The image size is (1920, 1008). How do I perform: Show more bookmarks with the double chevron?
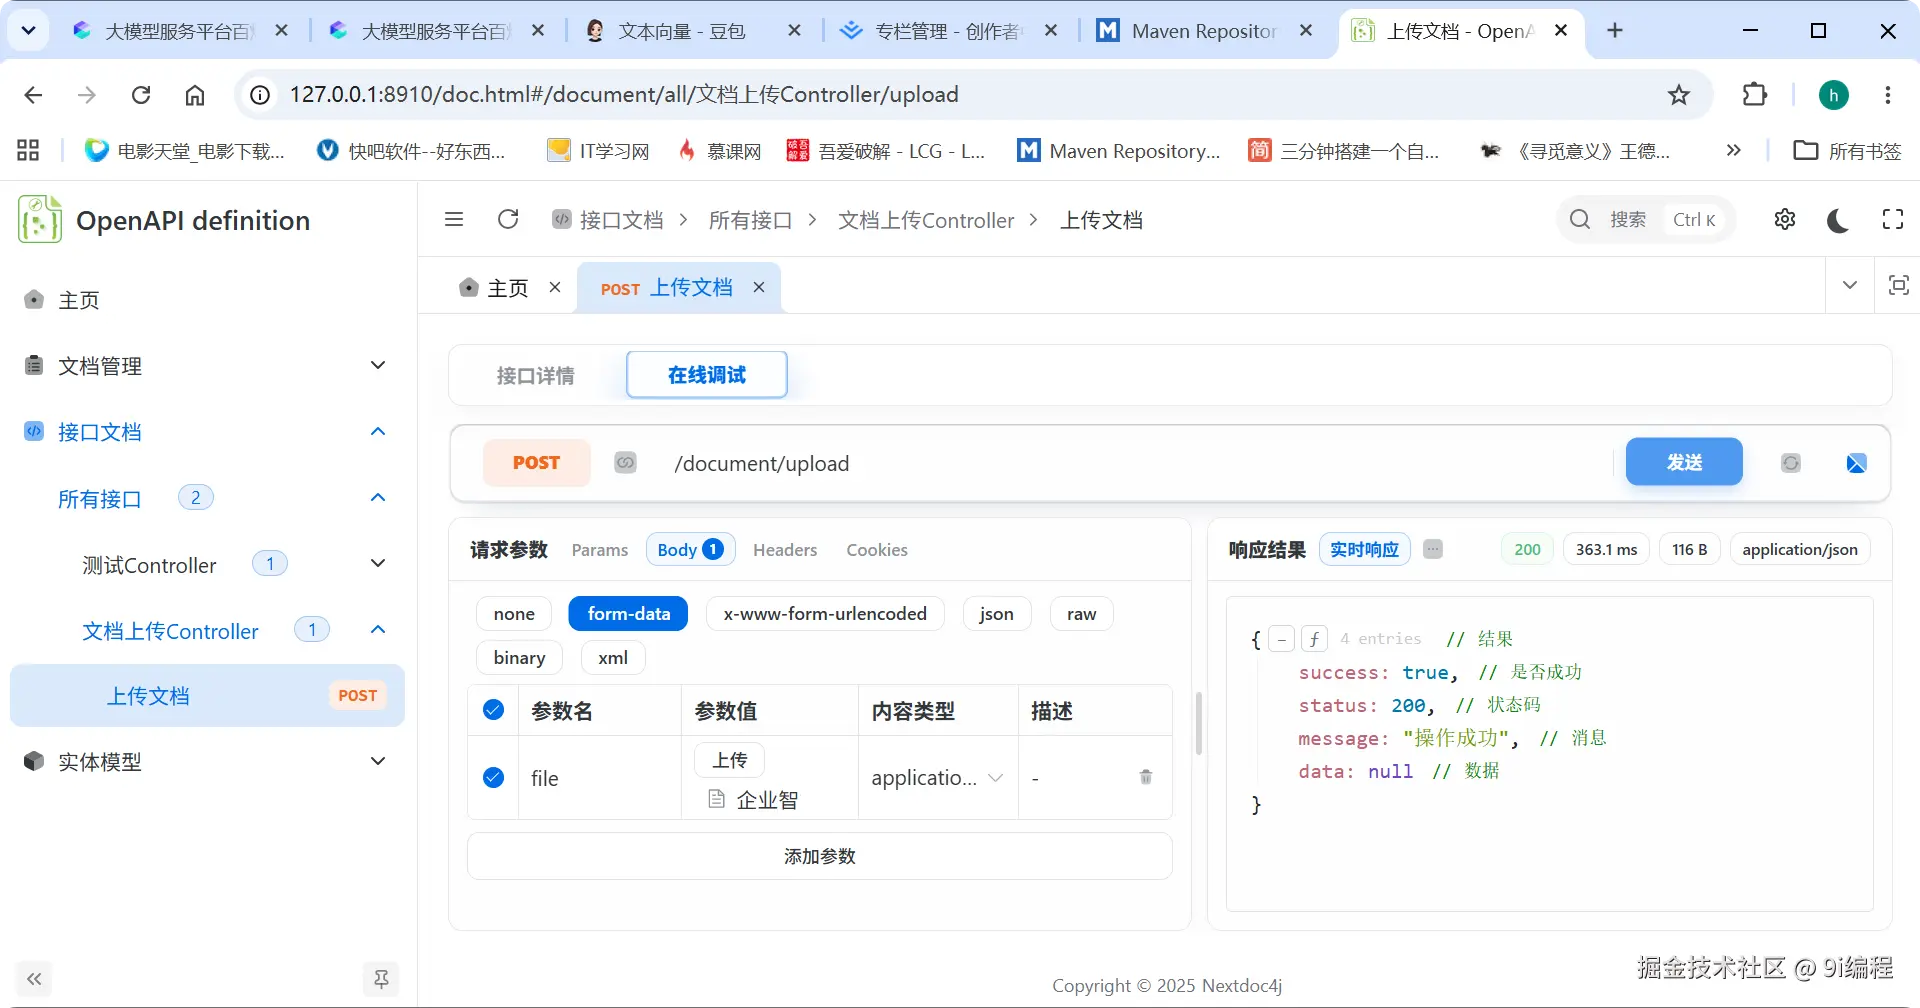1734,150
